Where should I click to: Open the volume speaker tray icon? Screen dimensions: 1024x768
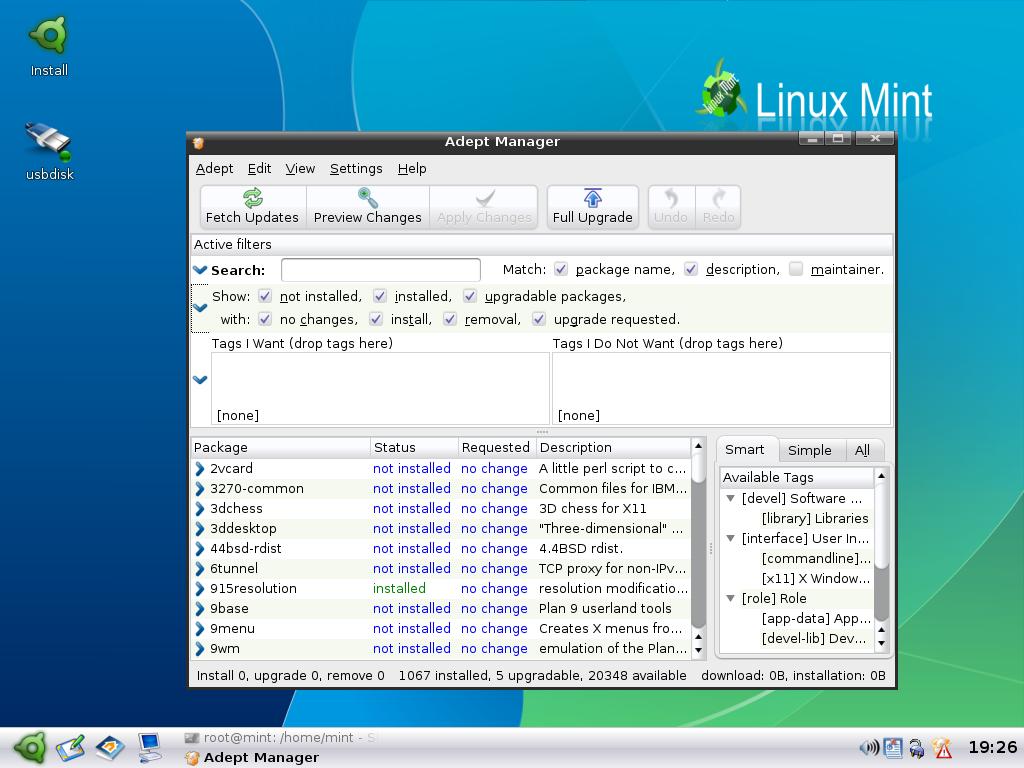[869, 748]
